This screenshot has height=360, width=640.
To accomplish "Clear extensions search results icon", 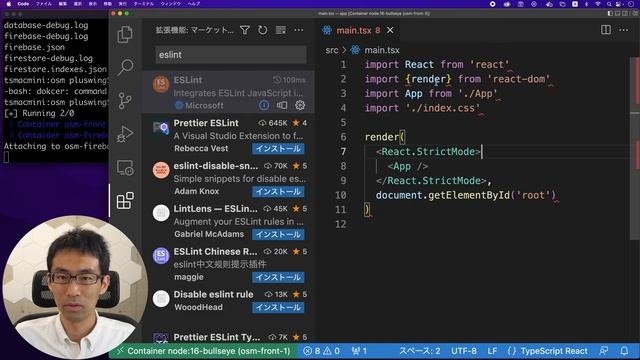I will pyautogui.click(x=281, y=30).
